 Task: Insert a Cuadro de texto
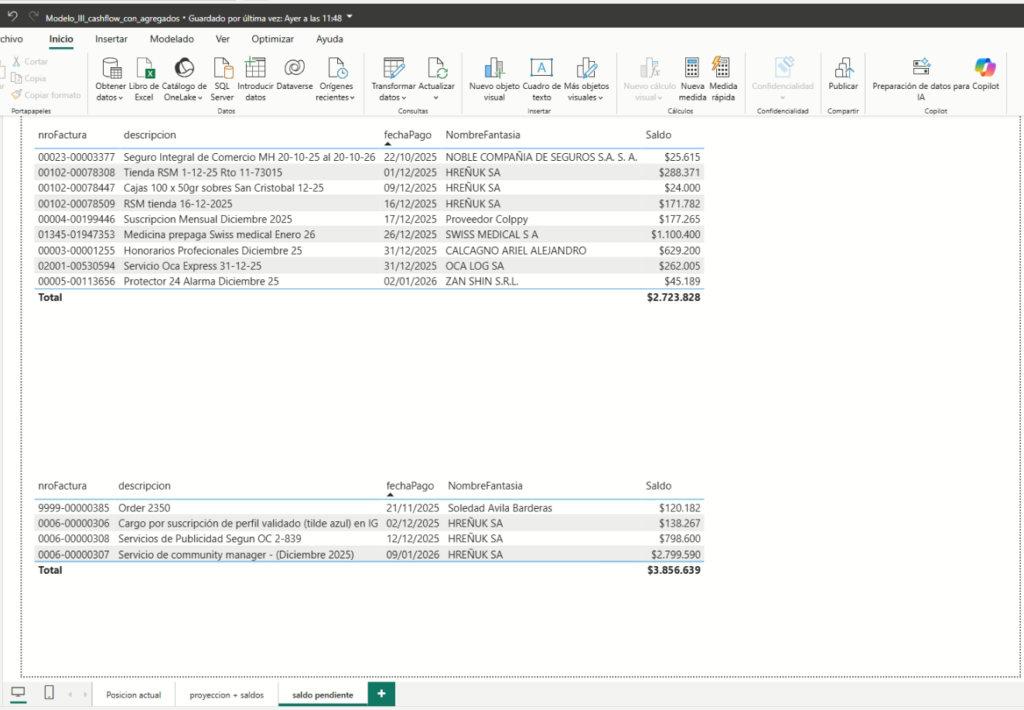(x=541, y=69)
